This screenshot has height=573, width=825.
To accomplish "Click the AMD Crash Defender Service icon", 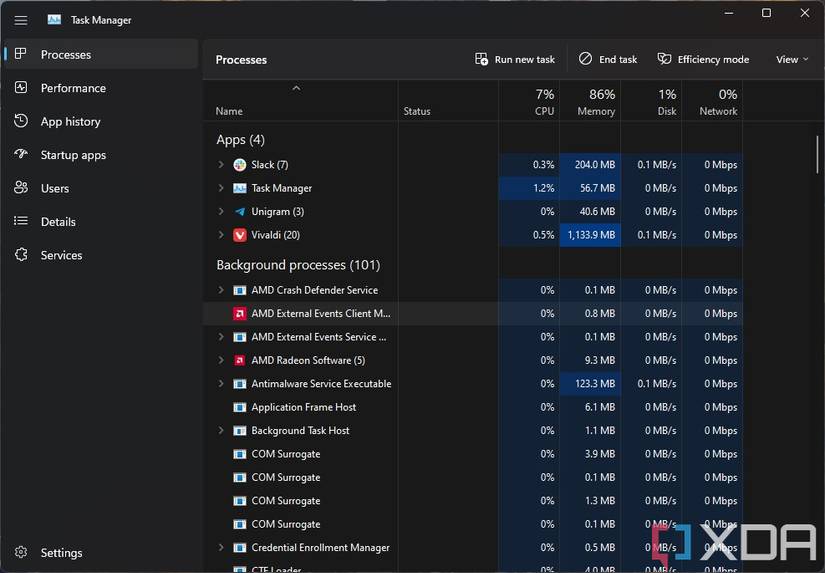I will (x=239, y=290).
